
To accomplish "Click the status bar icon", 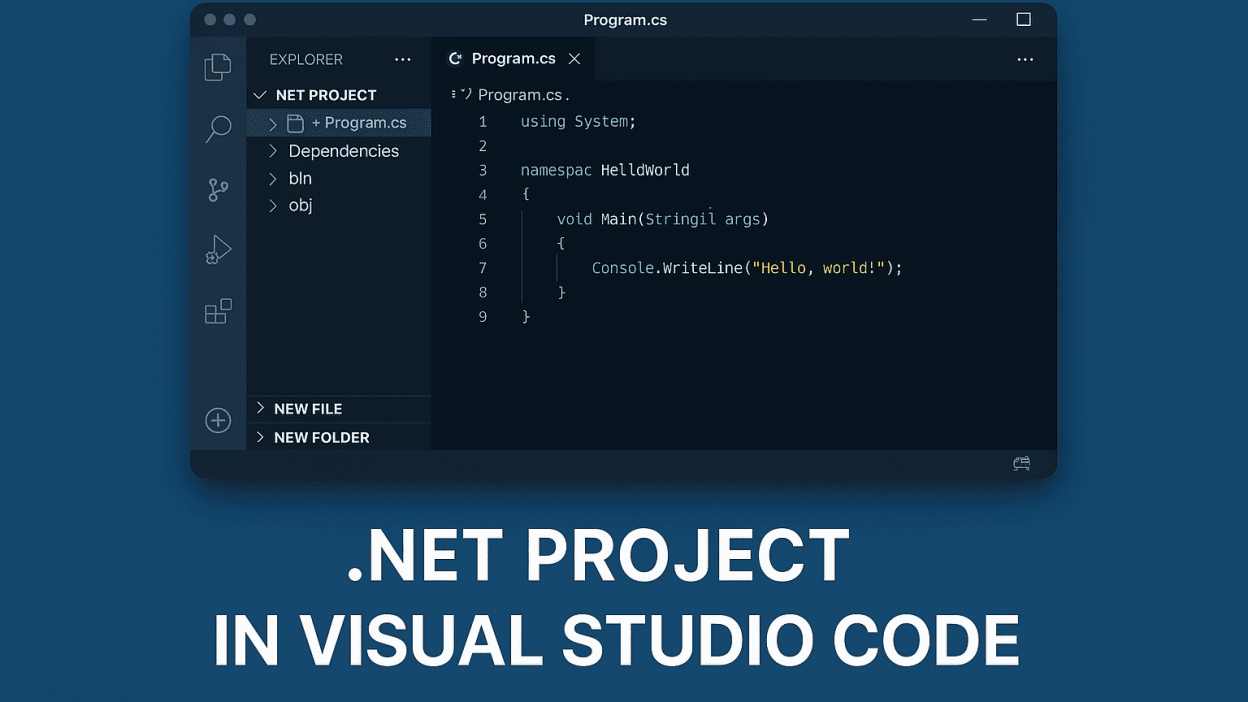I will coord(1021,464).
